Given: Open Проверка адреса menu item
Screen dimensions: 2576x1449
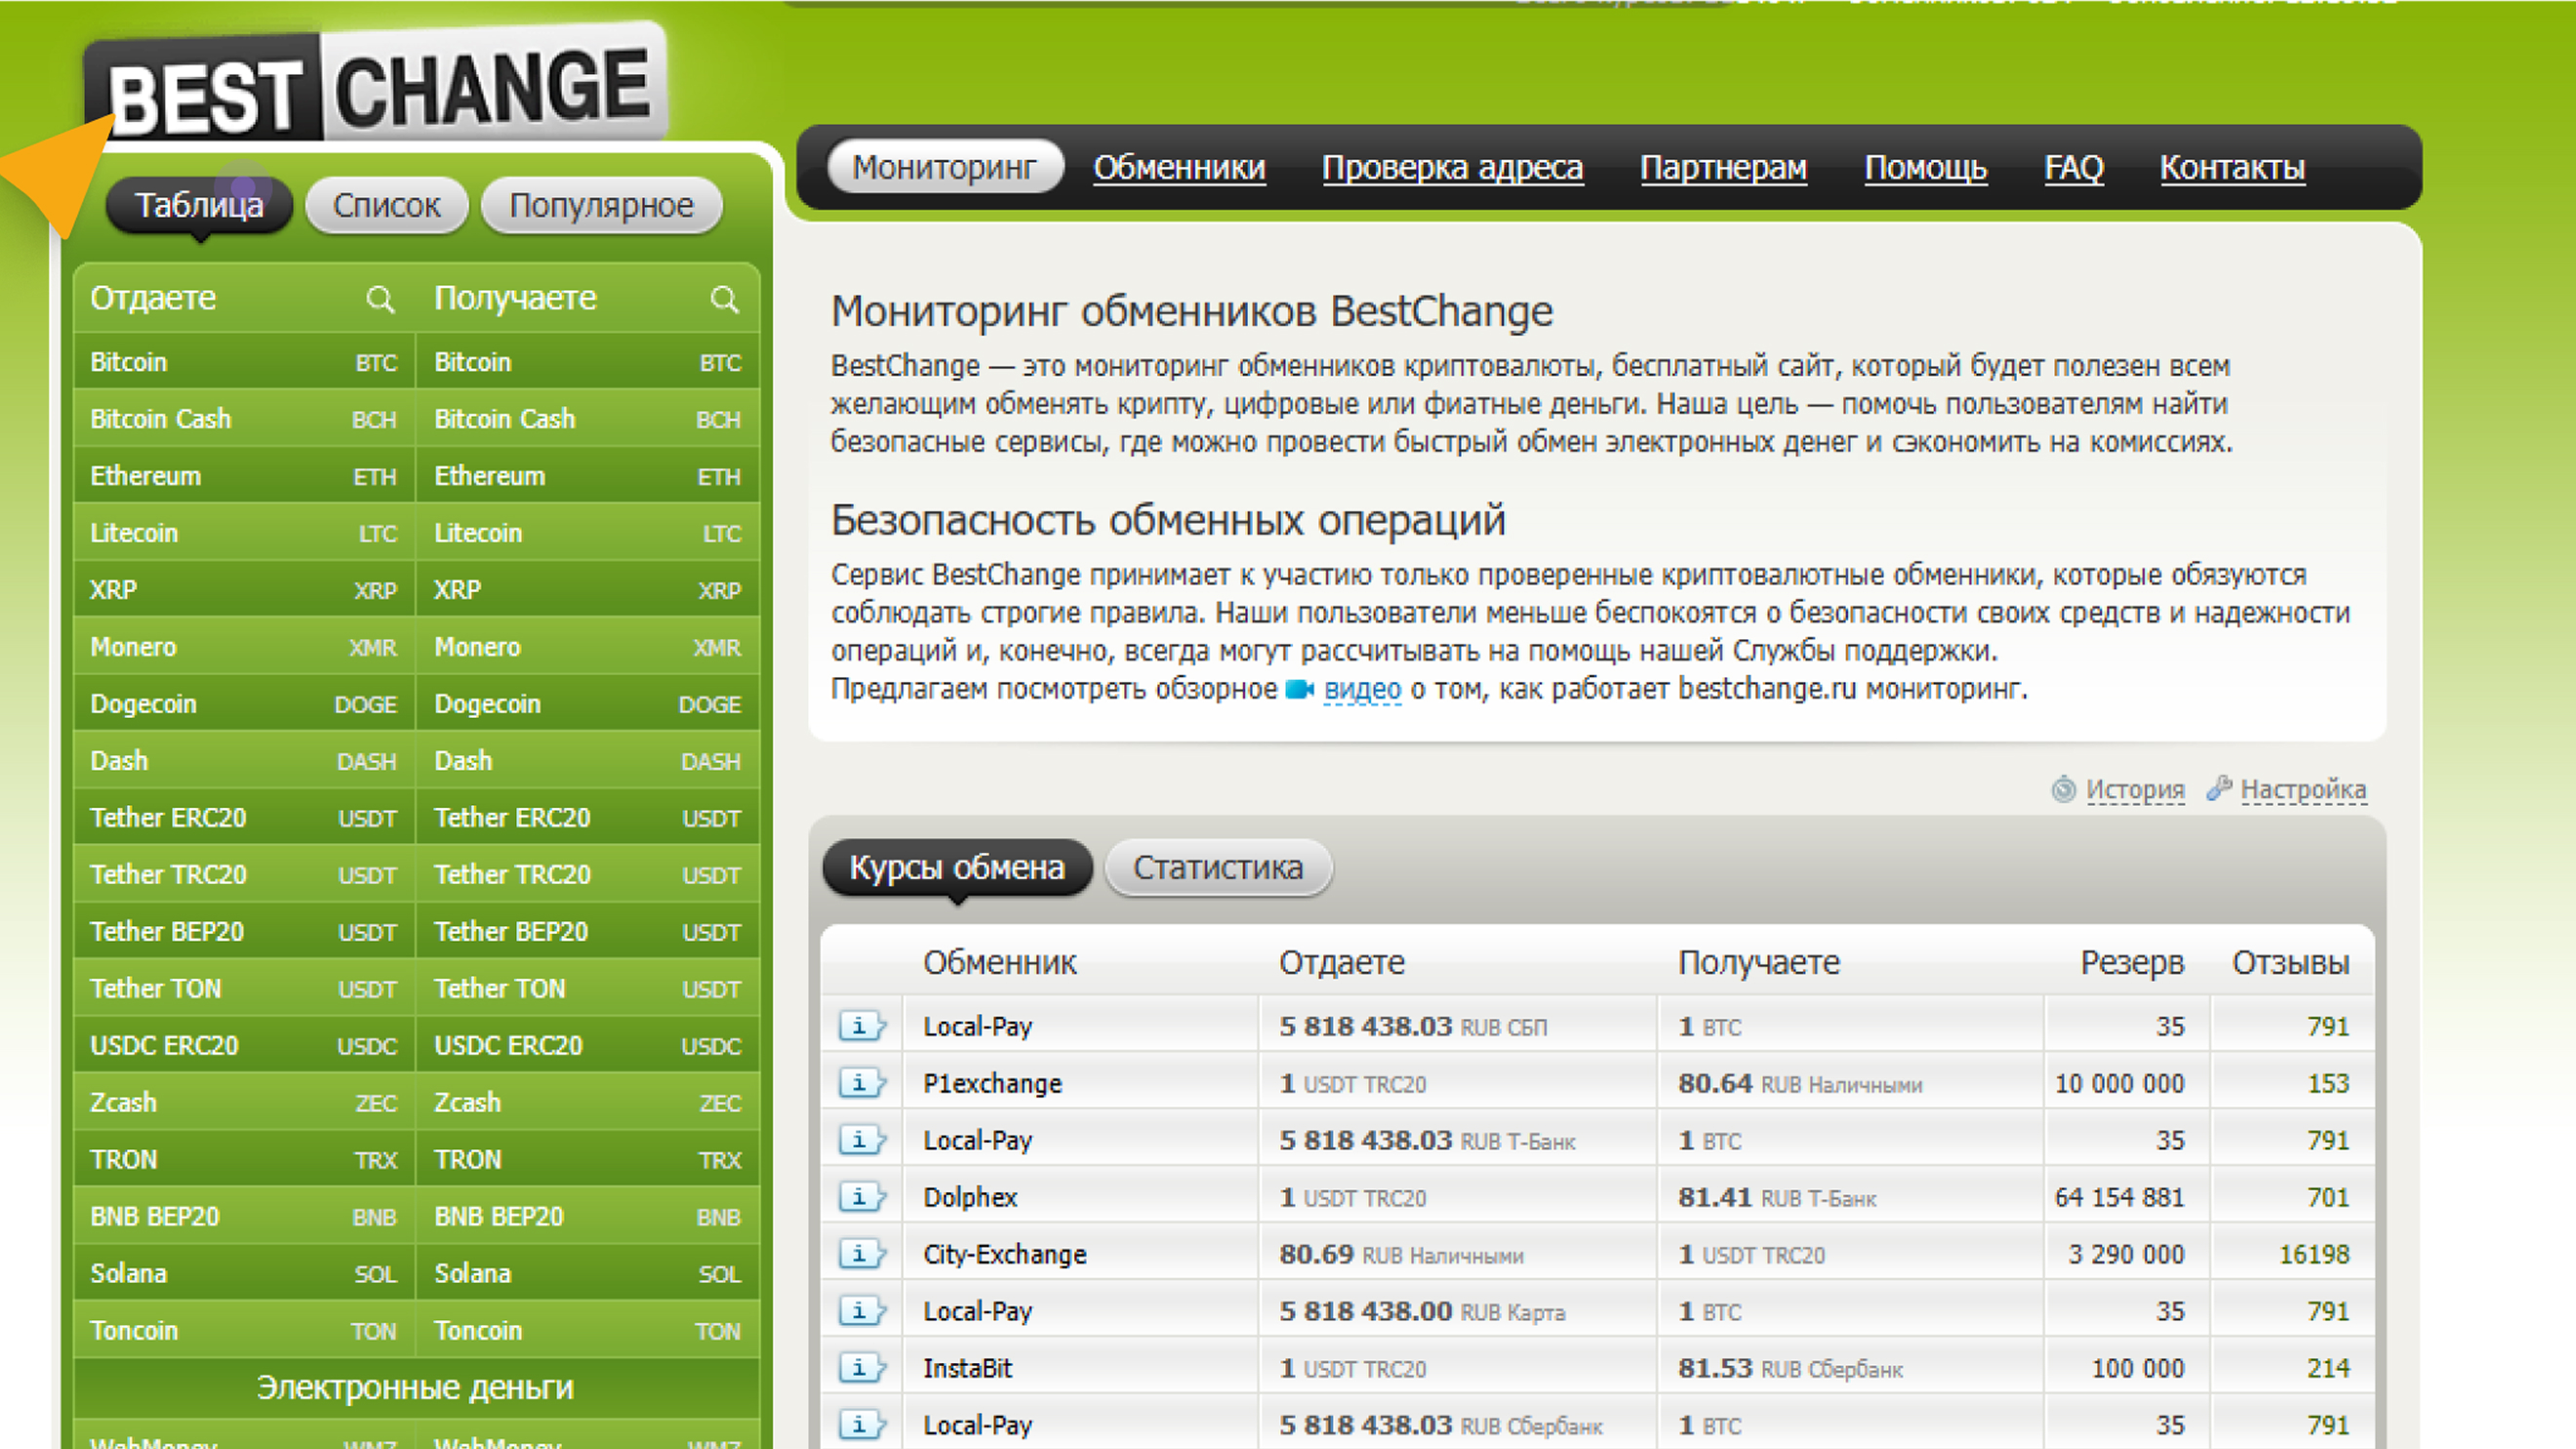Looking at the screenshot, I should click(1452, 168).
